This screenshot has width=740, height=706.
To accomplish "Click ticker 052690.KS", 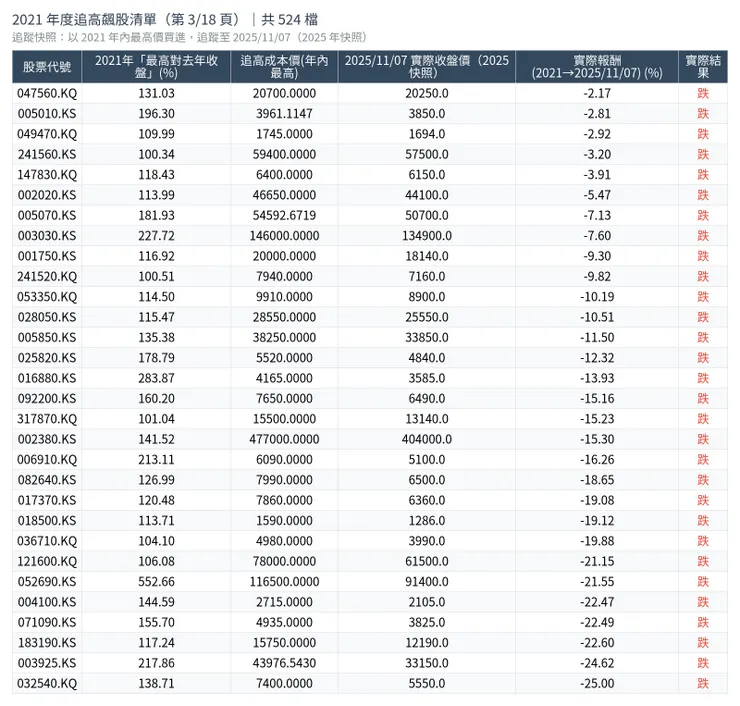I will point(47,581).
